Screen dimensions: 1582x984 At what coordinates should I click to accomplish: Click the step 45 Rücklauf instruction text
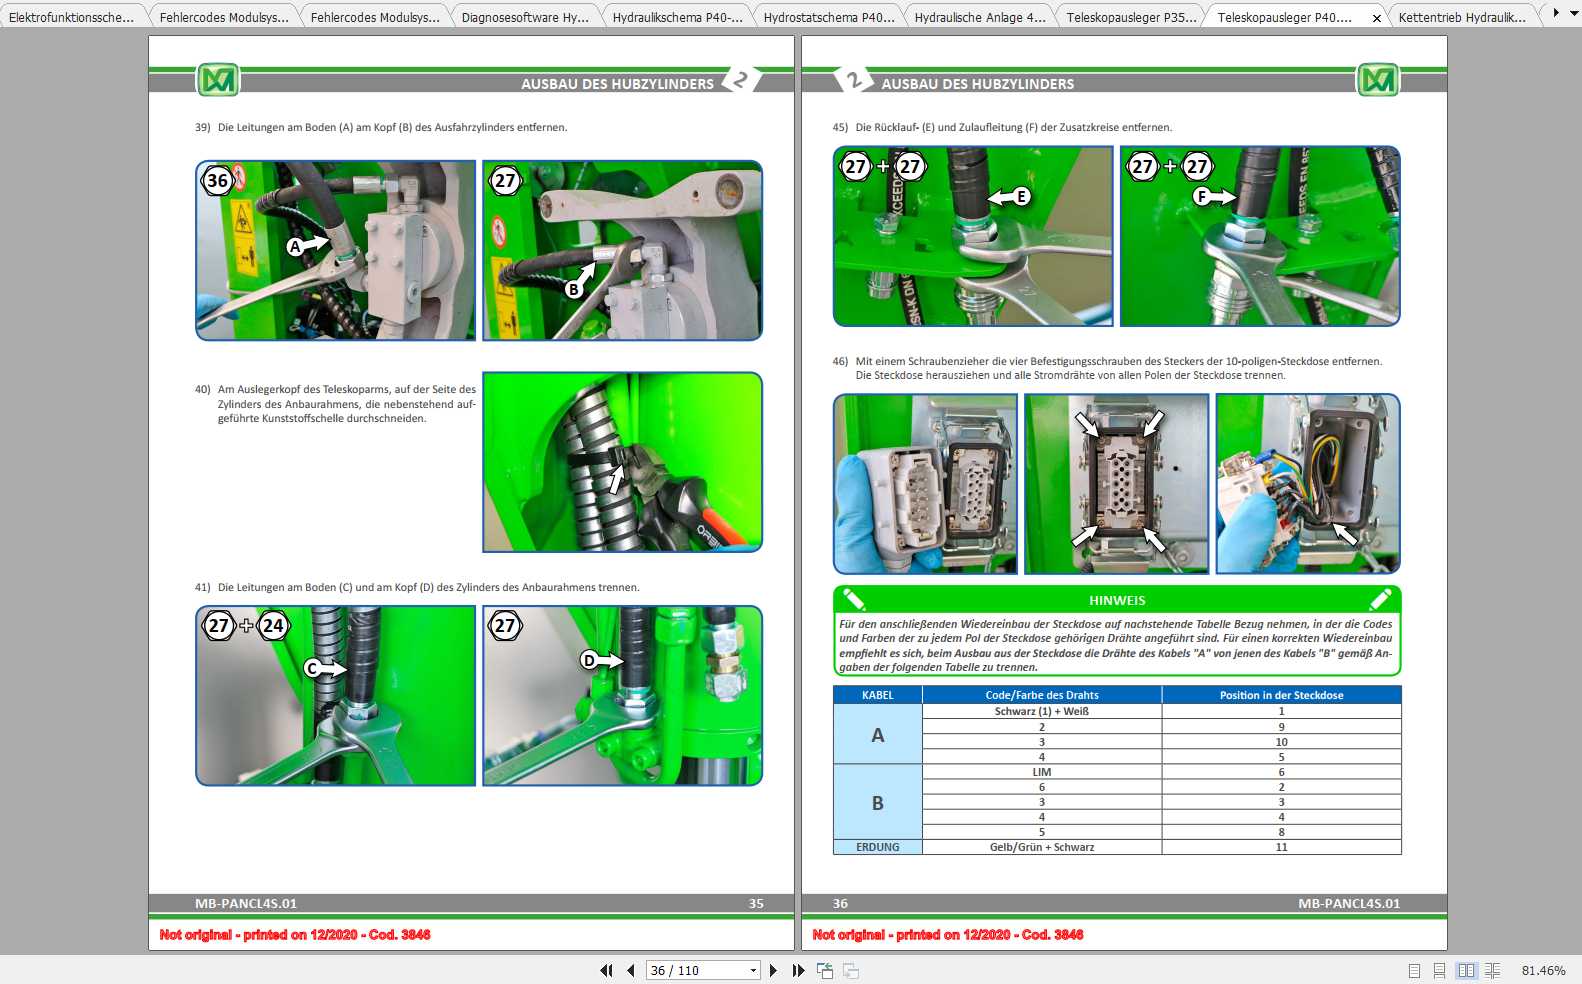coord(1002,127)
